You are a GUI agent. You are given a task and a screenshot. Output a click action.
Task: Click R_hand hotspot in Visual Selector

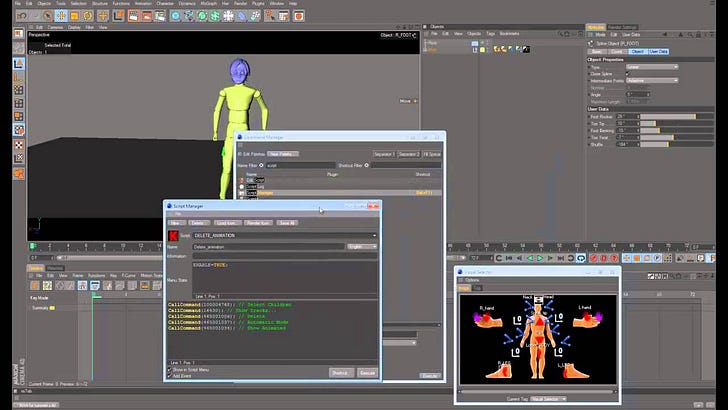pyautogui.click(x=488, y=318)
